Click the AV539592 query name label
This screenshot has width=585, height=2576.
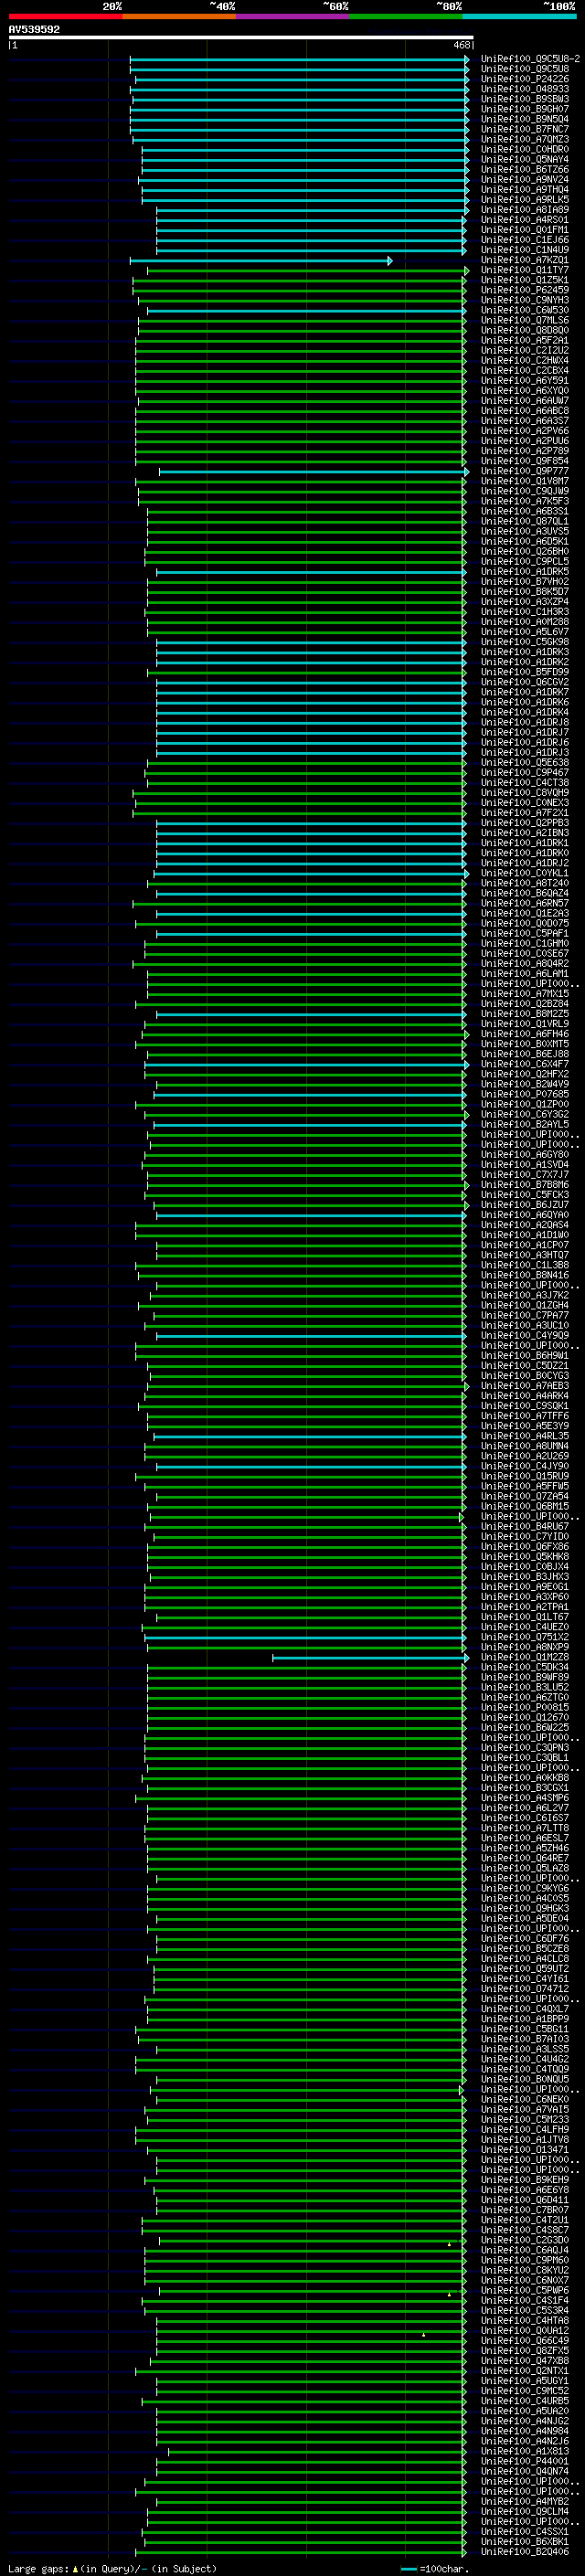(x=34, y=30)
